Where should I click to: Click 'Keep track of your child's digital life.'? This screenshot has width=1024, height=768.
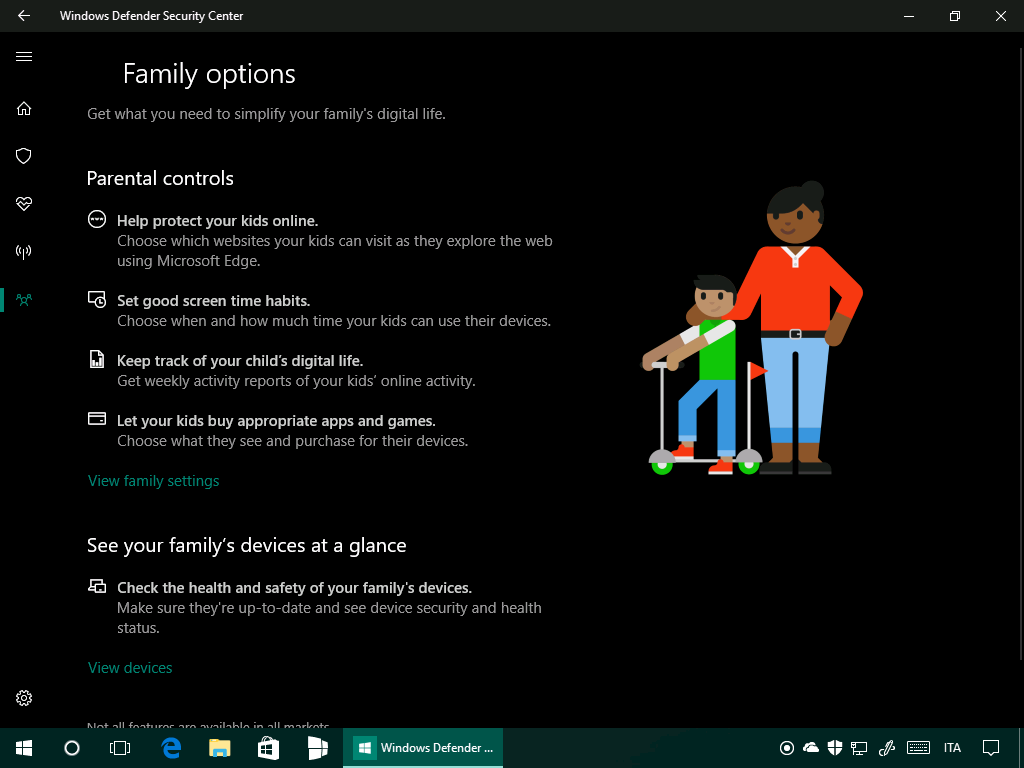tap(240, 361)
